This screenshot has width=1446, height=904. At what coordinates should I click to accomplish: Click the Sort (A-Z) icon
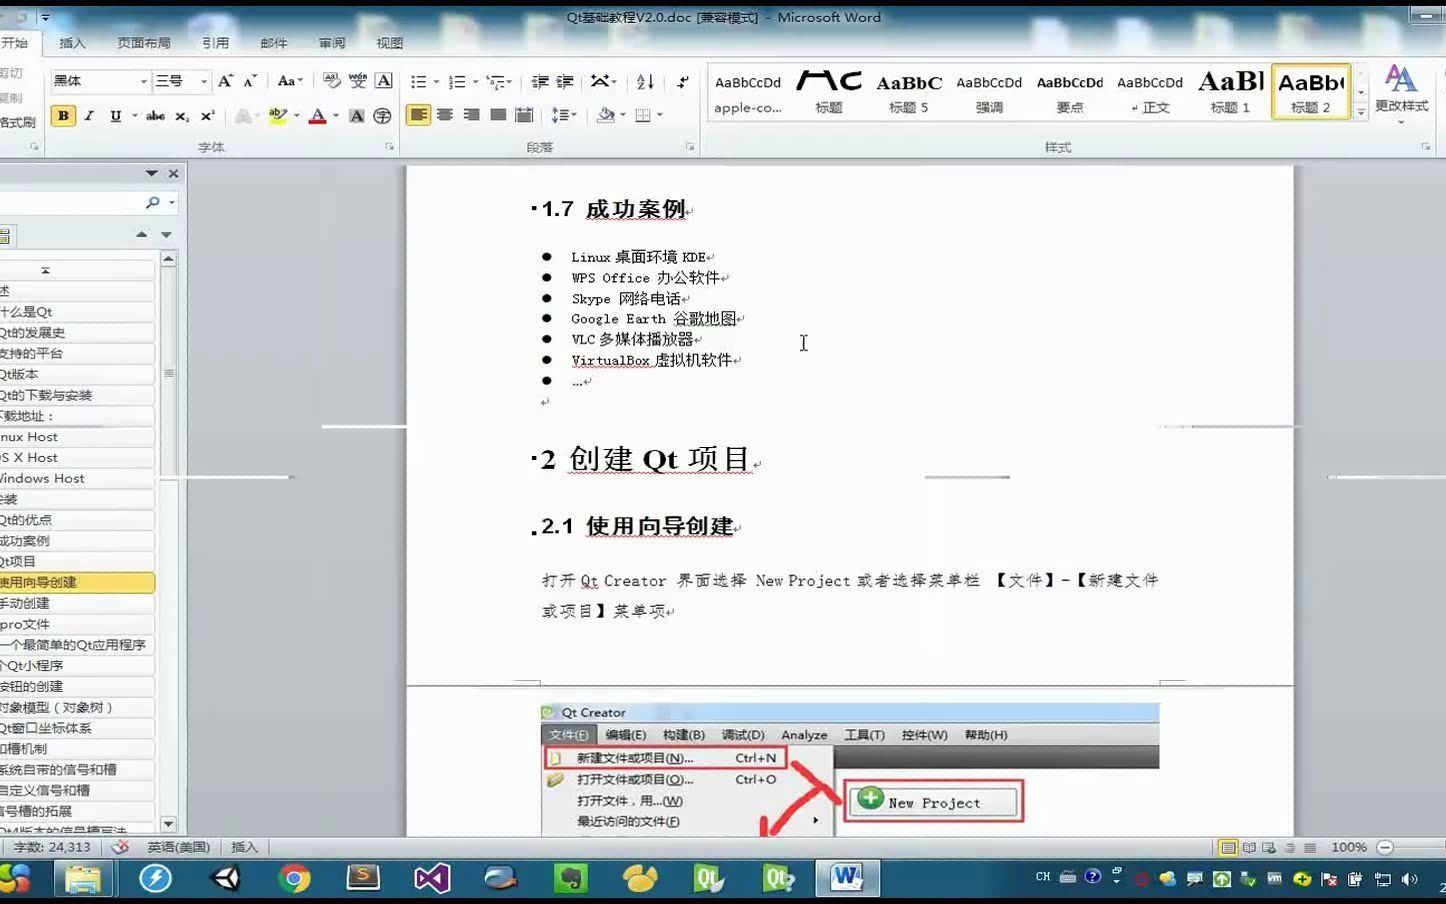click(x=645, y=81)
